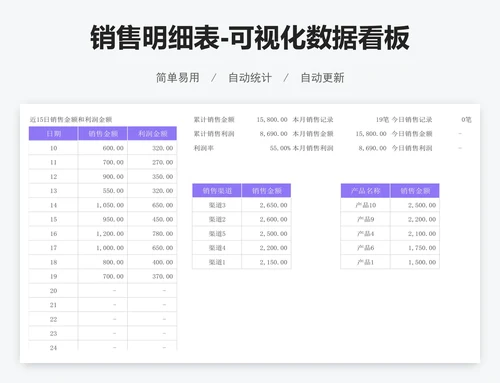Click the date cell 11
The height and width of the screenshot is (383, 500).
click(53, 162)
